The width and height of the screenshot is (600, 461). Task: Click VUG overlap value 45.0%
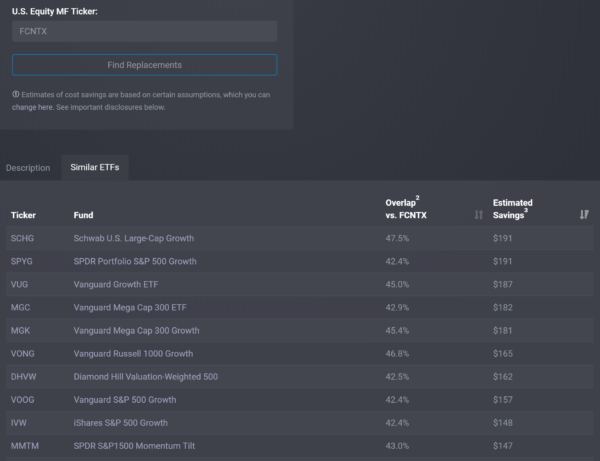click(x=397, y=284)
